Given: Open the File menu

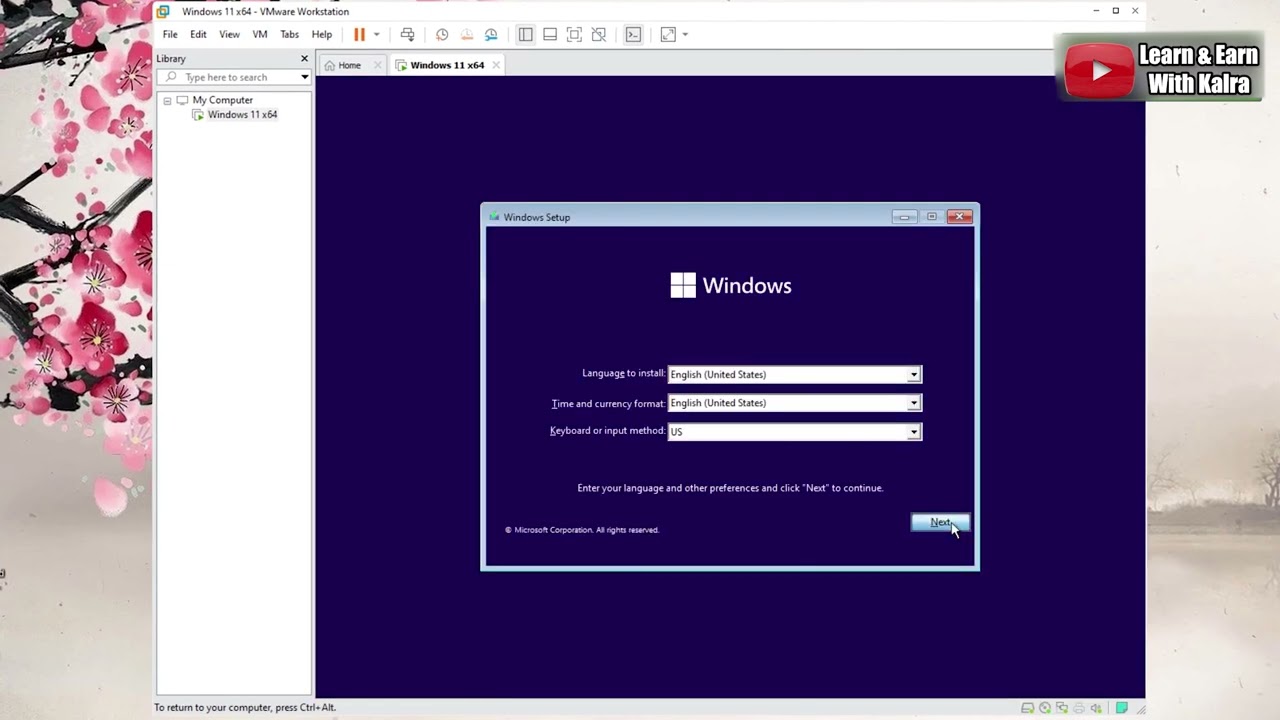Looking at the screenshot, I should point(170,34).
